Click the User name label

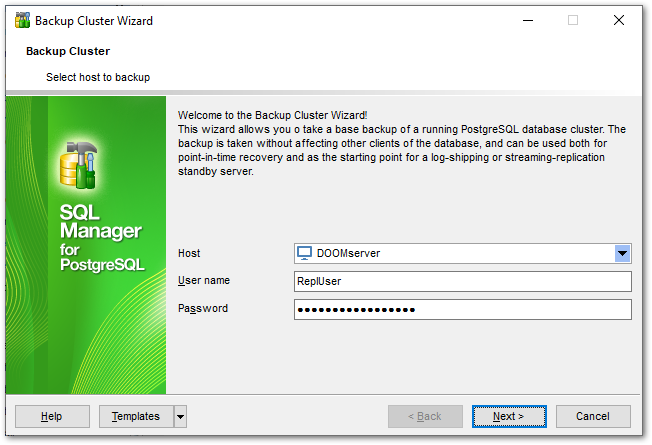pos(205,281)
